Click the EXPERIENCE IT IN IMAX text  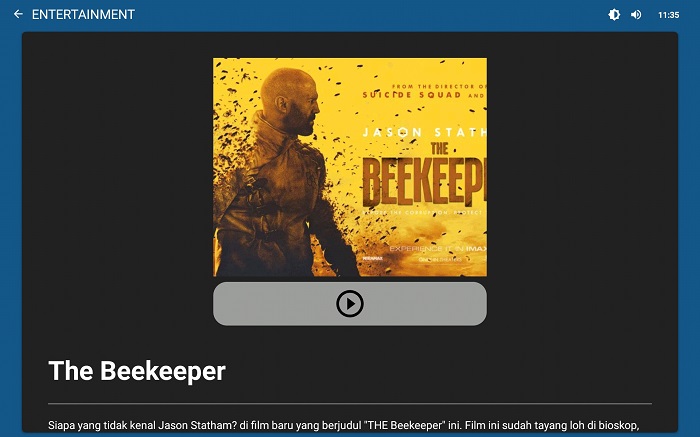[438, 248]
